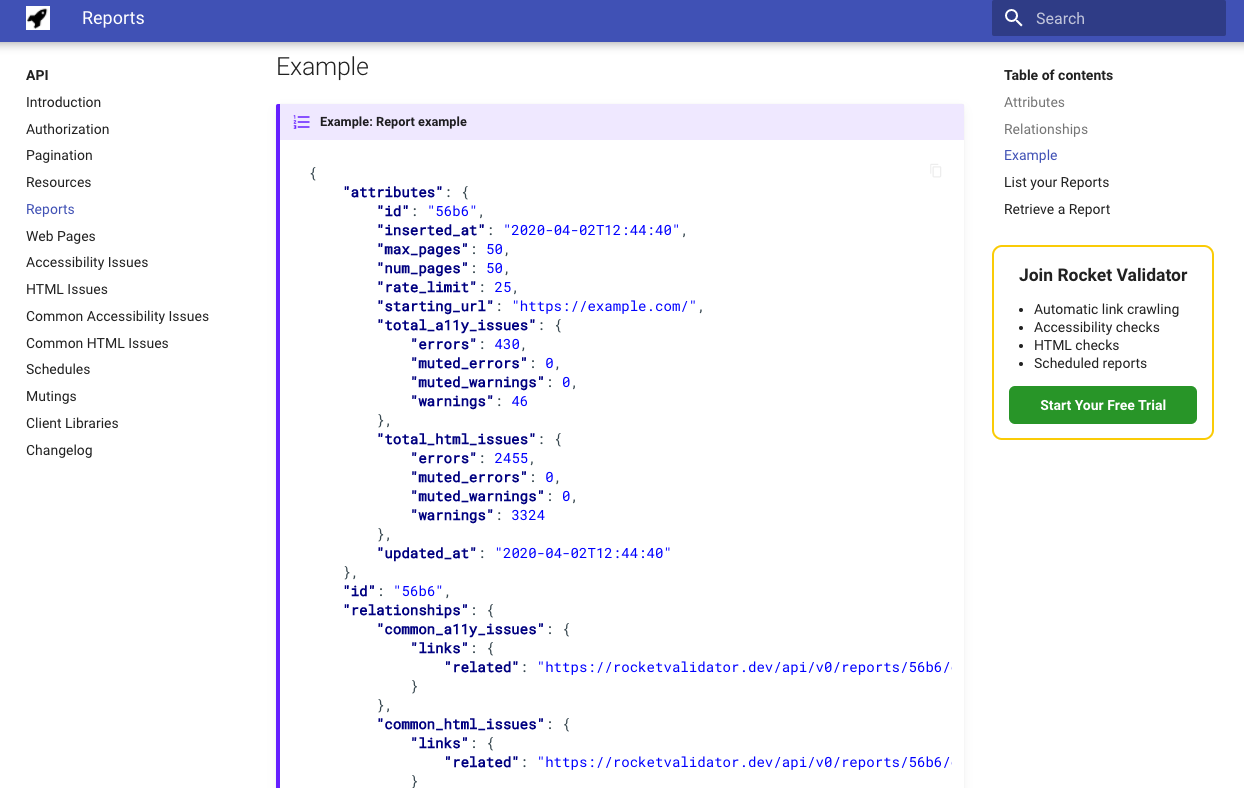Open 'Retrieve a Report' from table of contents
Viewport: 1244px width, 788px height.
(1058, 209)
